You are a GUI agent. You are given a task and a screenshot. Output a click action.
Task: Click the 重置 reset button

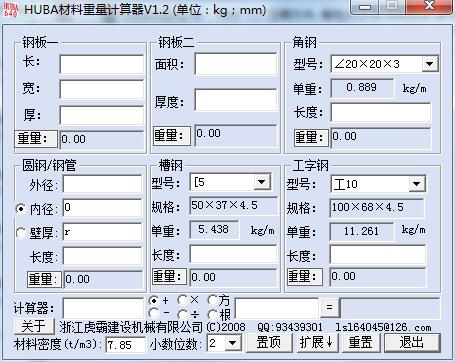click(x=360, y=342)
